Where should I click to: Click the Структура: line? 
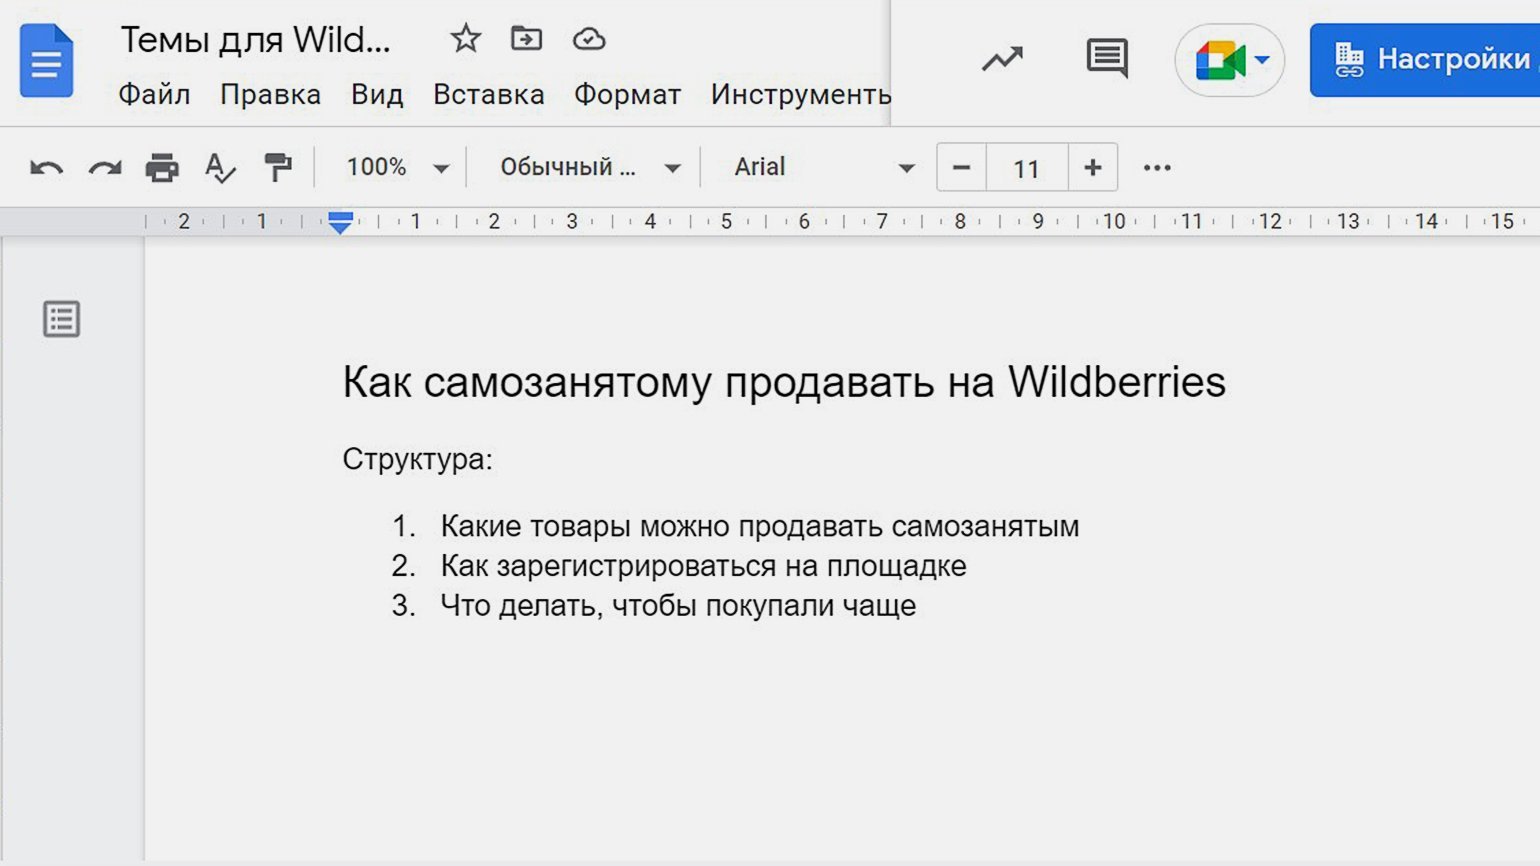tap(417, 459)
